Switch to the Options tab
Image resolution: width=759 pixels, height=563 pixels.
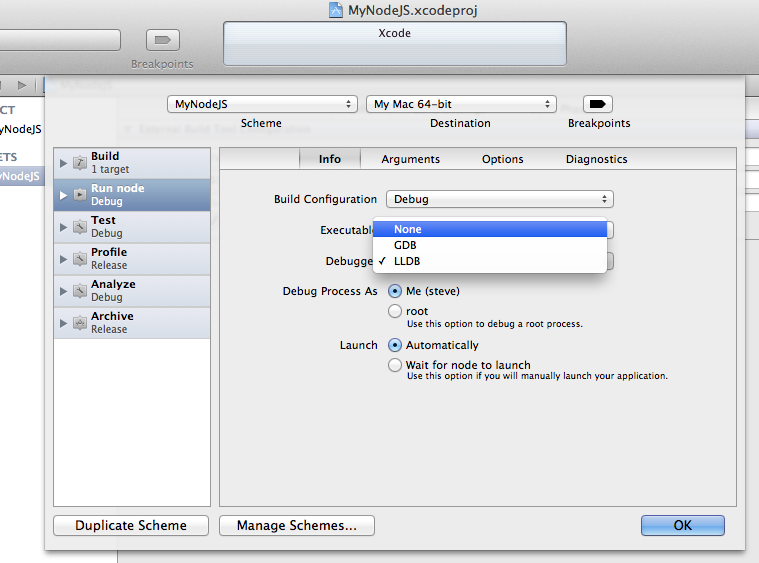click(502, 159)
